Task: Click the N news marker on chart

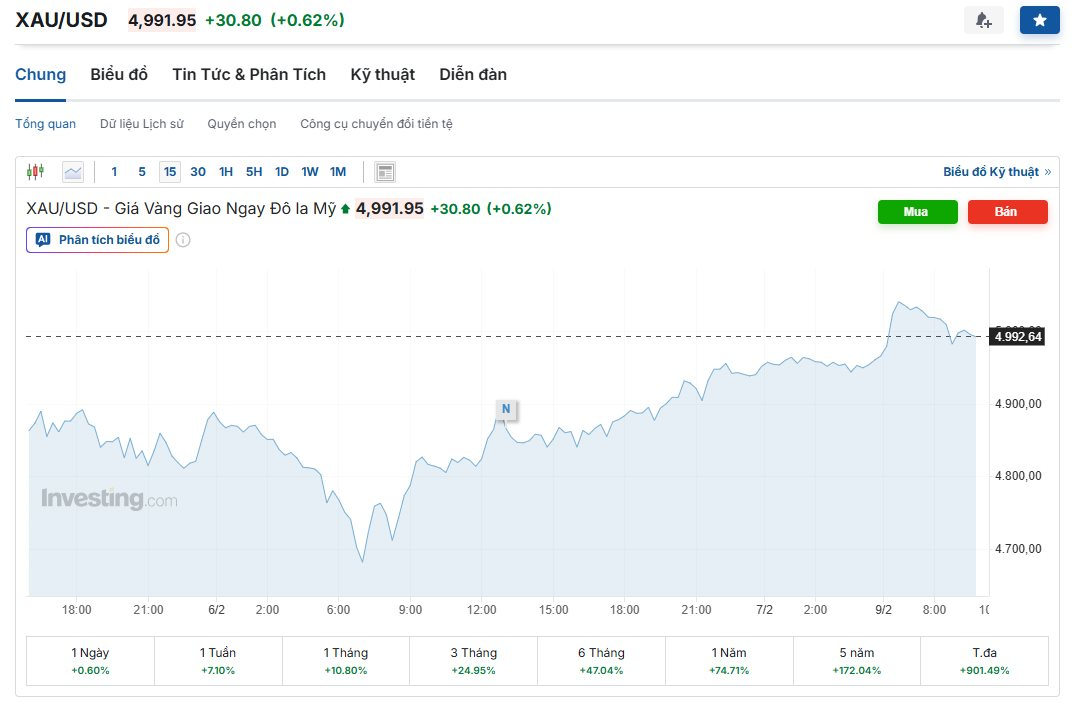Action: point(506,408)
